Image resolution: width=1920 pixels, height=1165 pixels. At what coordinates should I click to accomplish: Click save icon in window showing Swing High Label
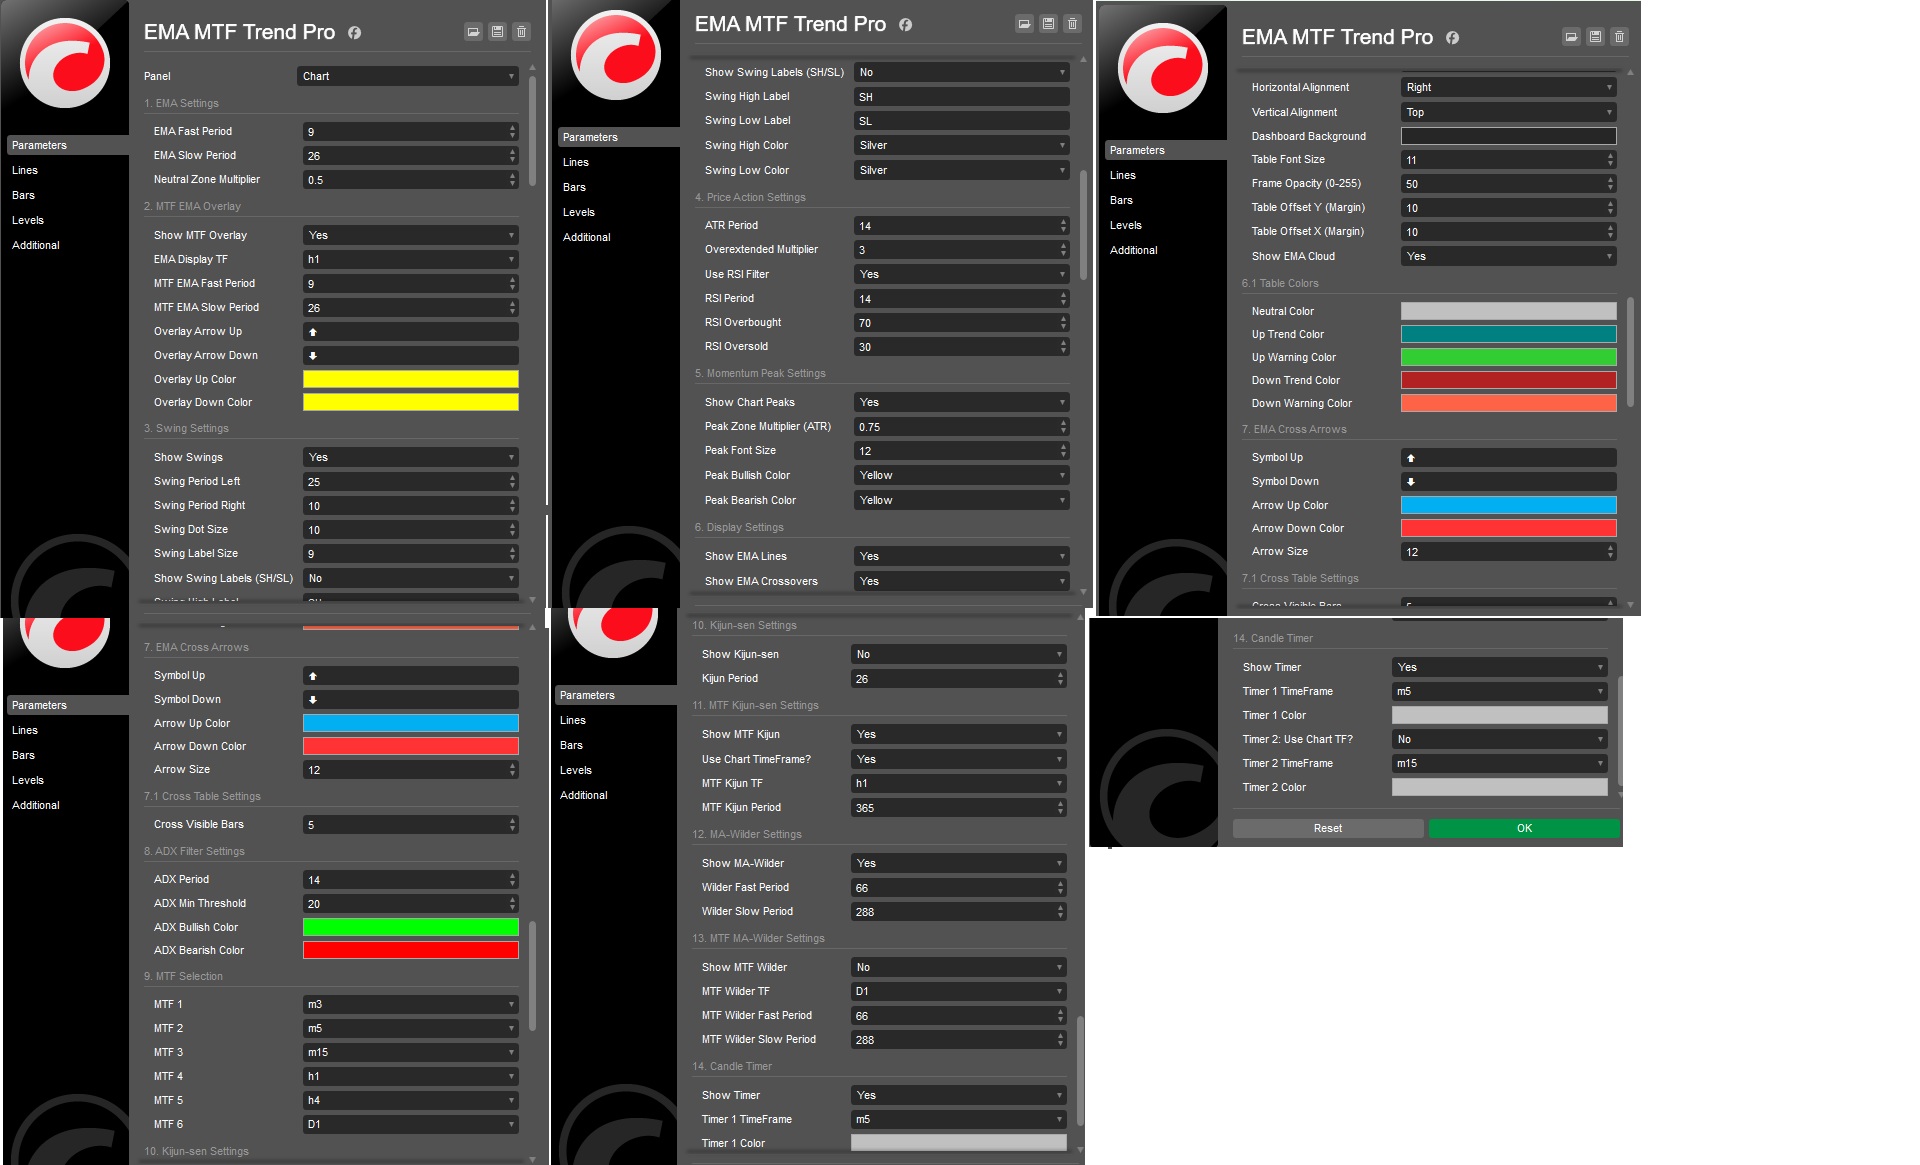(1048, 24)
